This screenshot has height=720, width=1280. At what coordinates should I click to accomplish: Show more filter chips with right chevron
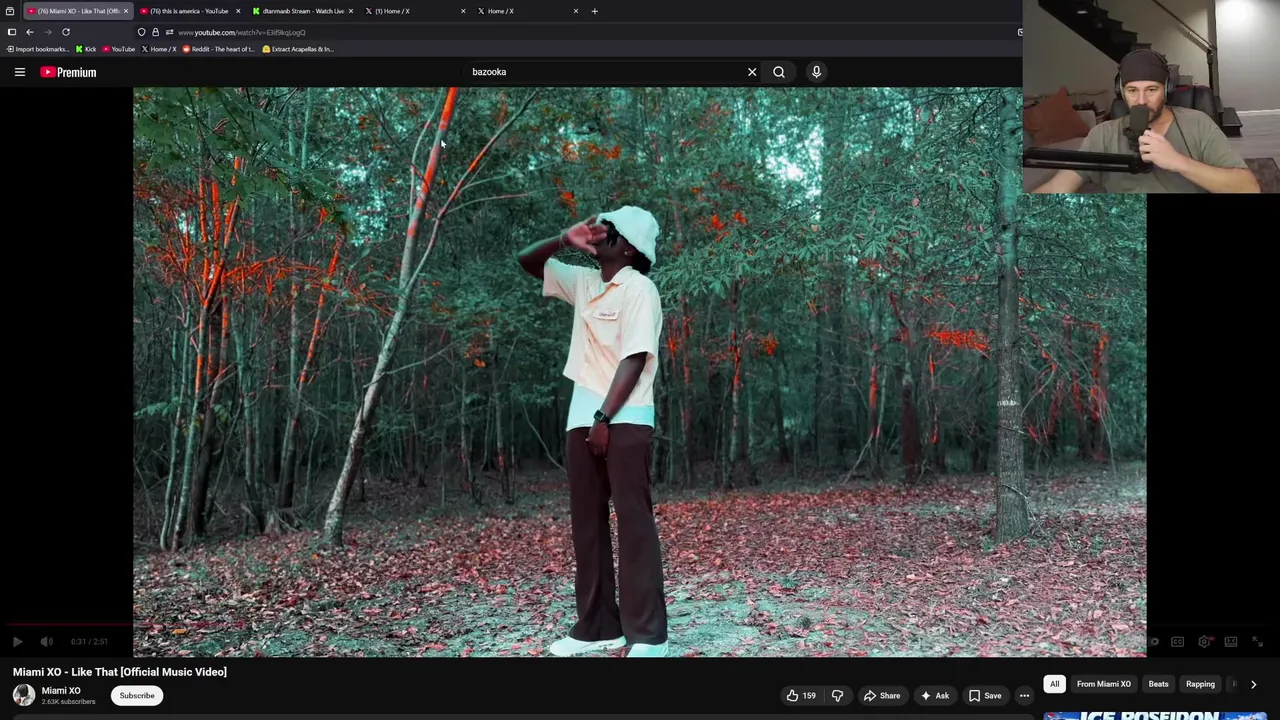(1253, 684)
